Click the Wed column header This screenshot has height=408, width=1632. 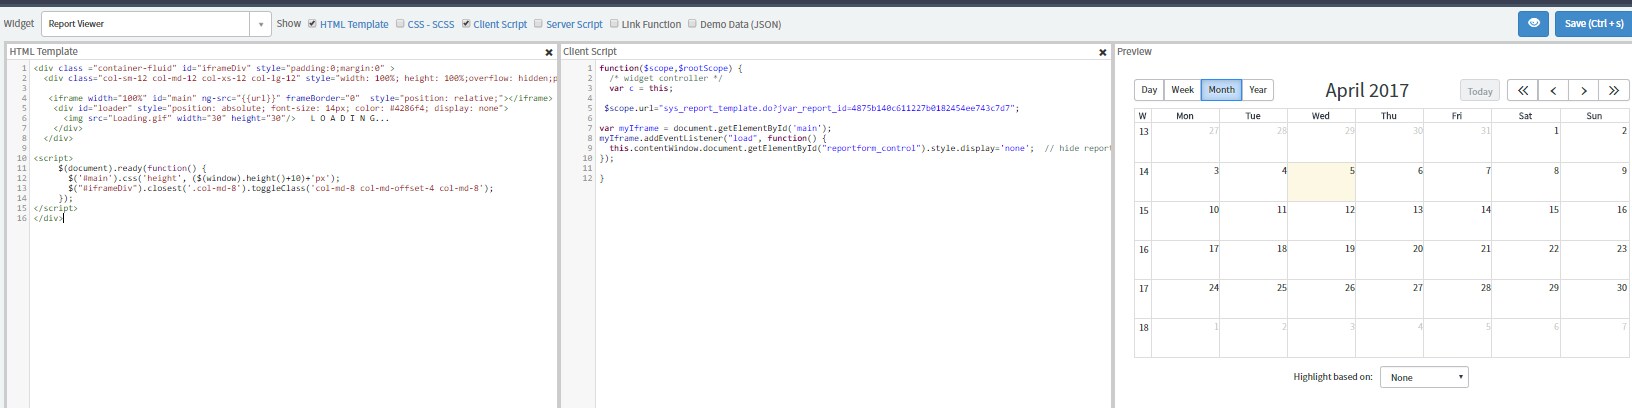tap(1321, 116)
